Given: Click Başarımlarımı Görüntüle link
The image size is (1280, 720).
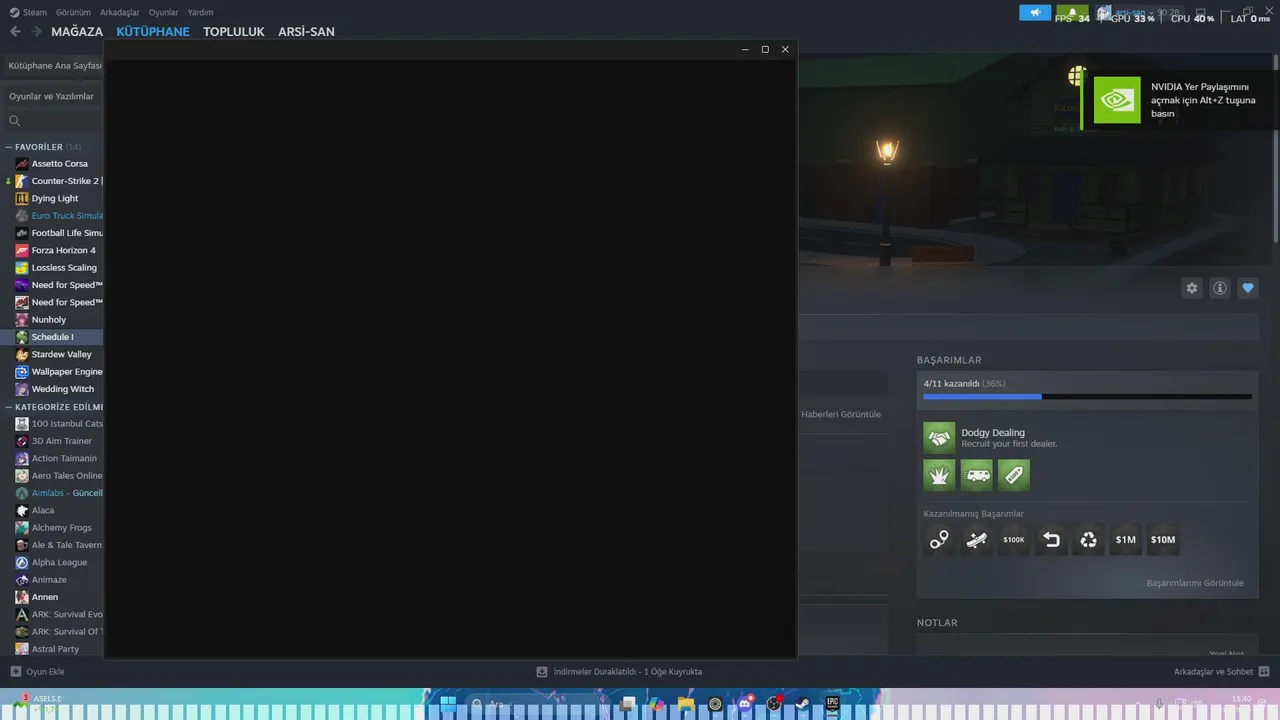Looking at the screenshot, I should pyautogui.click(x=1195, y=583).
